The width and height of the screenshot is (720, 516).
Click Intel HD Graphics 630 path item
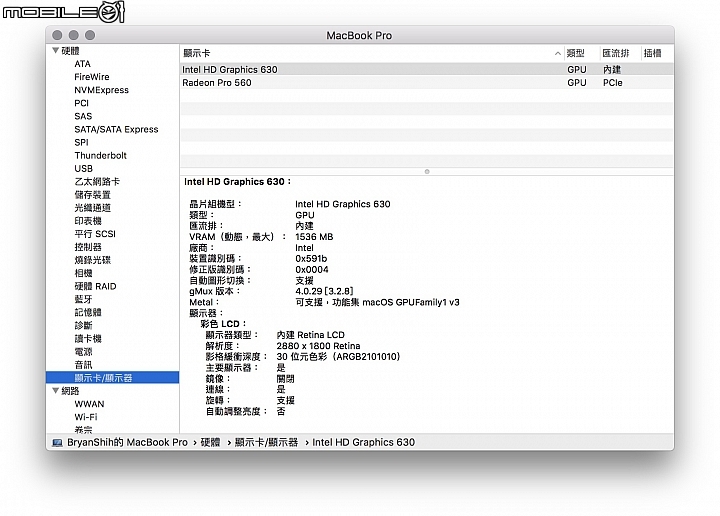pyautogui.click(x=363, y=443)
